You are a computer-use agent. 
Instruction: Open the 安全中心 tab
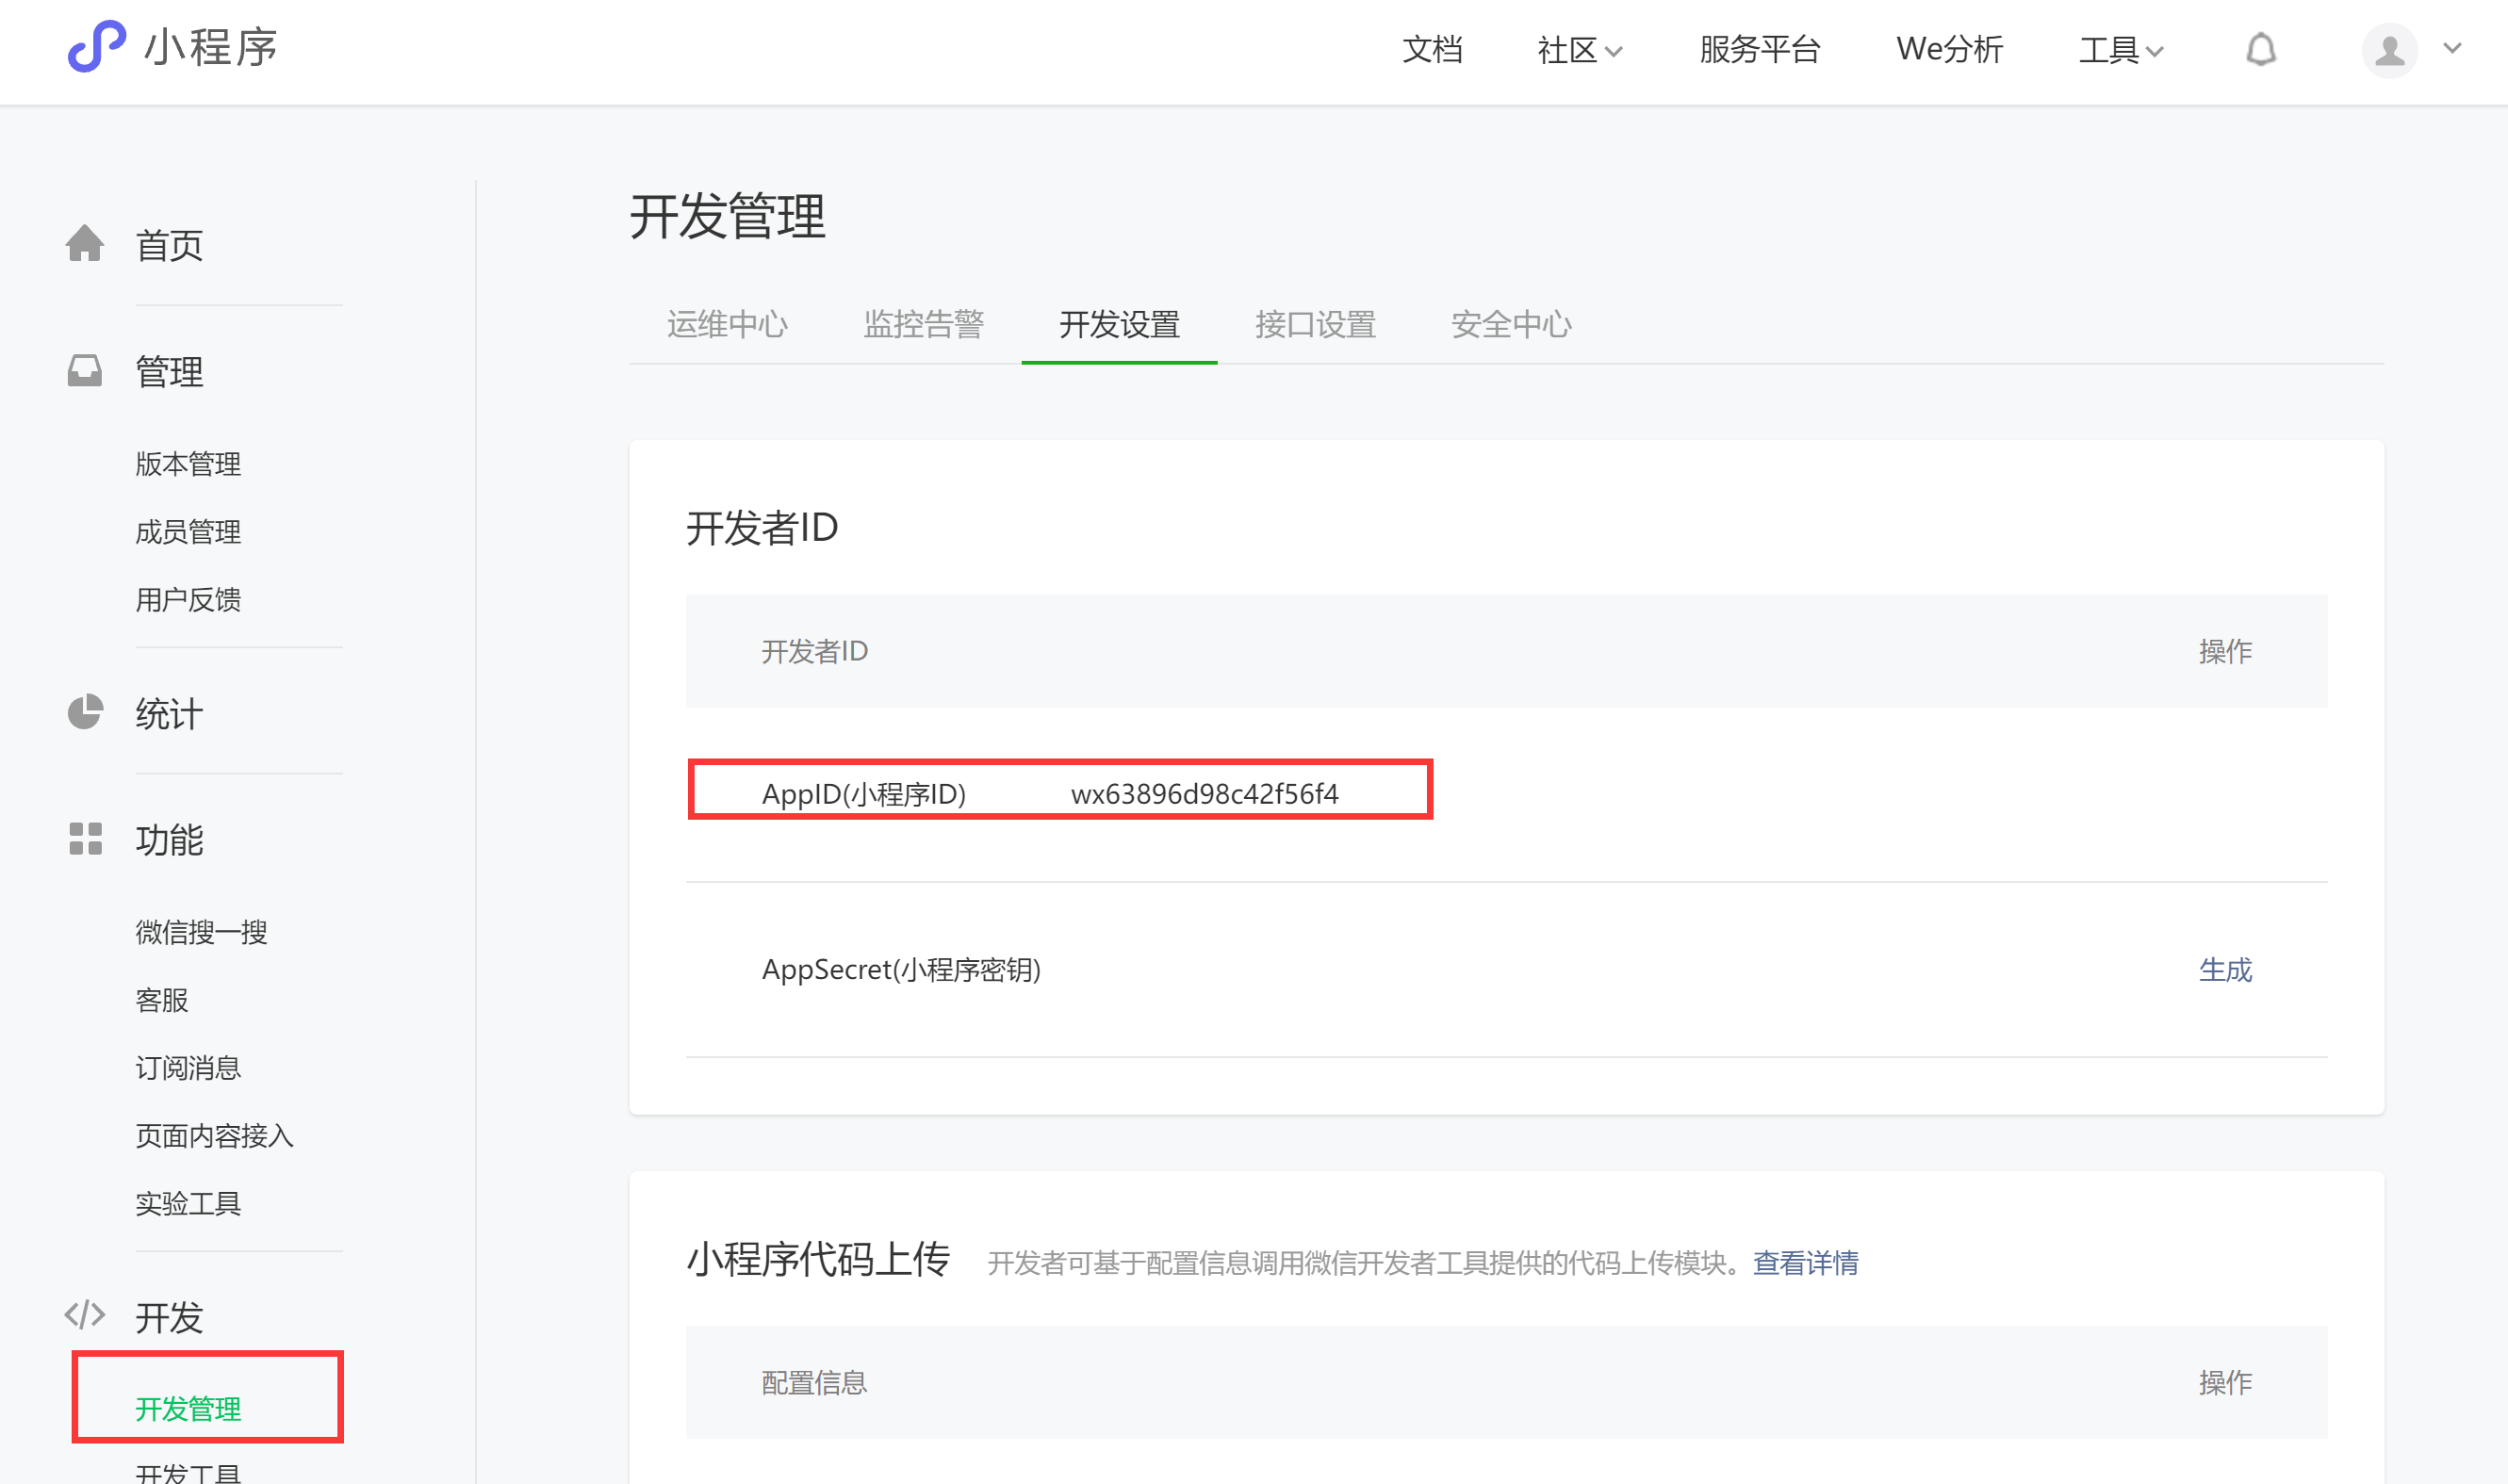1511,324
